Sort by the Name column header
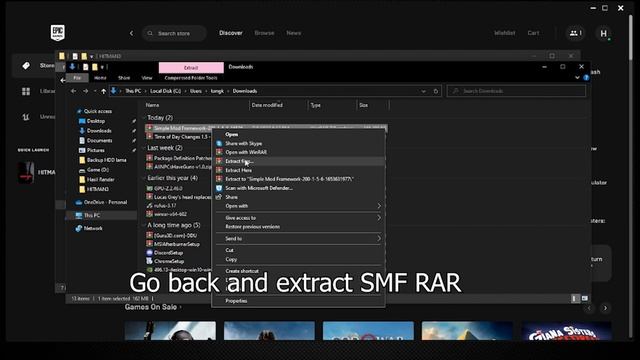The height and width of the screenshot is (360, 640). click(153, 105)
